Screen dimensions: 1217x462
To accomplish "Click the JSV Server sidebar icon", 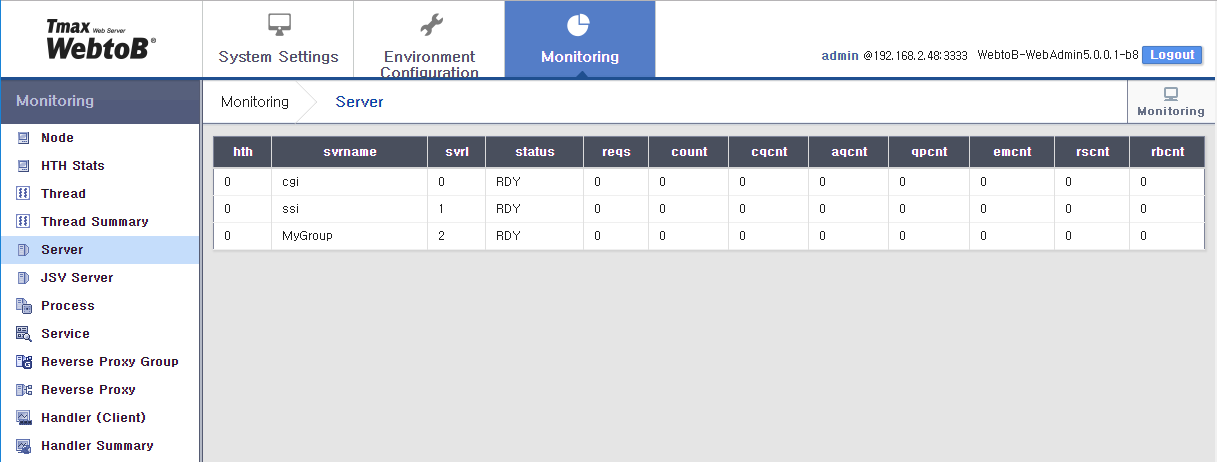I will (23, 278).
